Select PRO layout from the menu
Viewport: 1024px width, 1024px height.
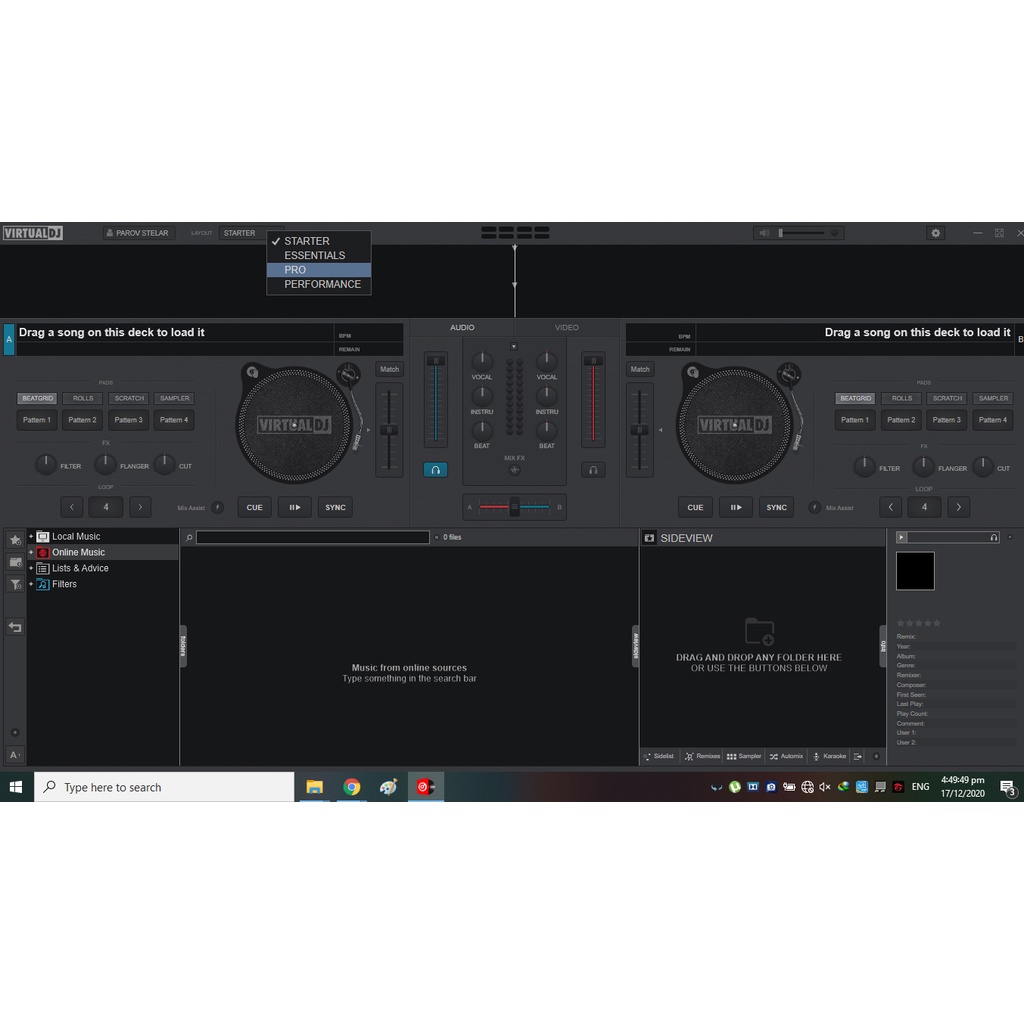[296, 270]
